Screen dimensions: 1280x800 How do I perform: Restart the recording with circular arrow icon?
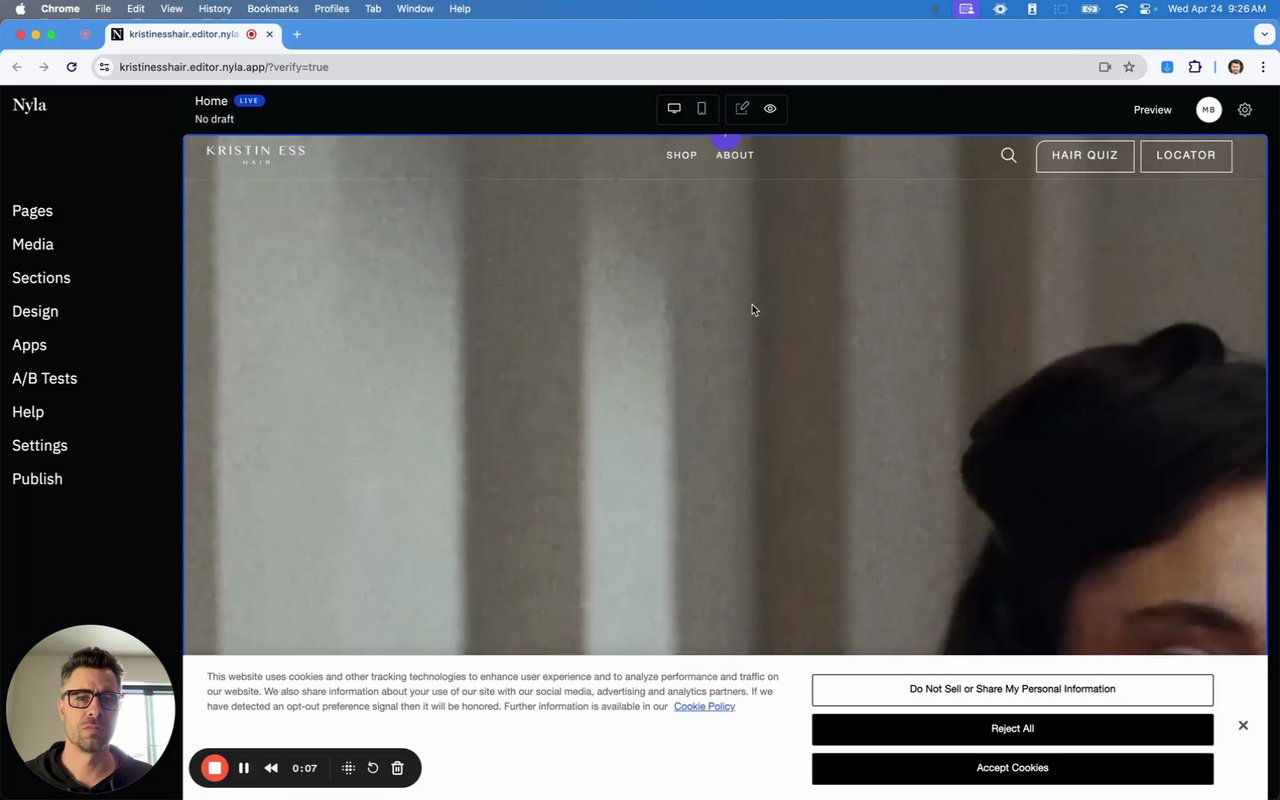pyautogui.click(x=373, y=768)
